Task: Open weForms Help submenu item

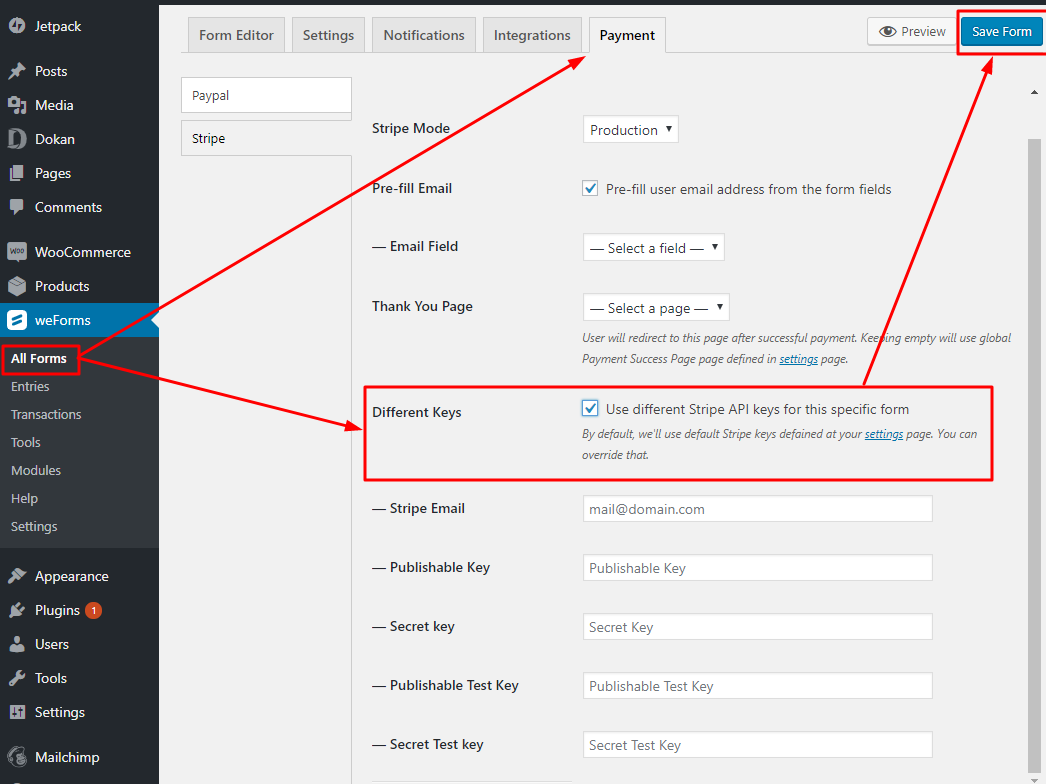Action: [24, 498]
